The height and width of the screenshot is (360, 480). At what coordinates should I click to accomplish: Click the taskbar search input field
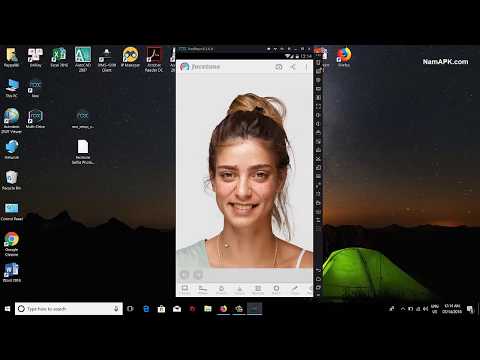[x=69, y=309]
